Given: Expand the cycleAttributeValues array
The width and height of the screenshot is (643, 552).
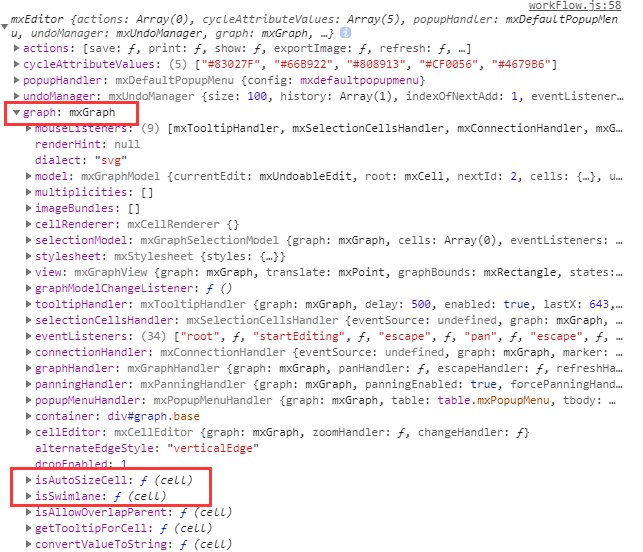Looking at the screenshot, I should click(x=16, y=64).
